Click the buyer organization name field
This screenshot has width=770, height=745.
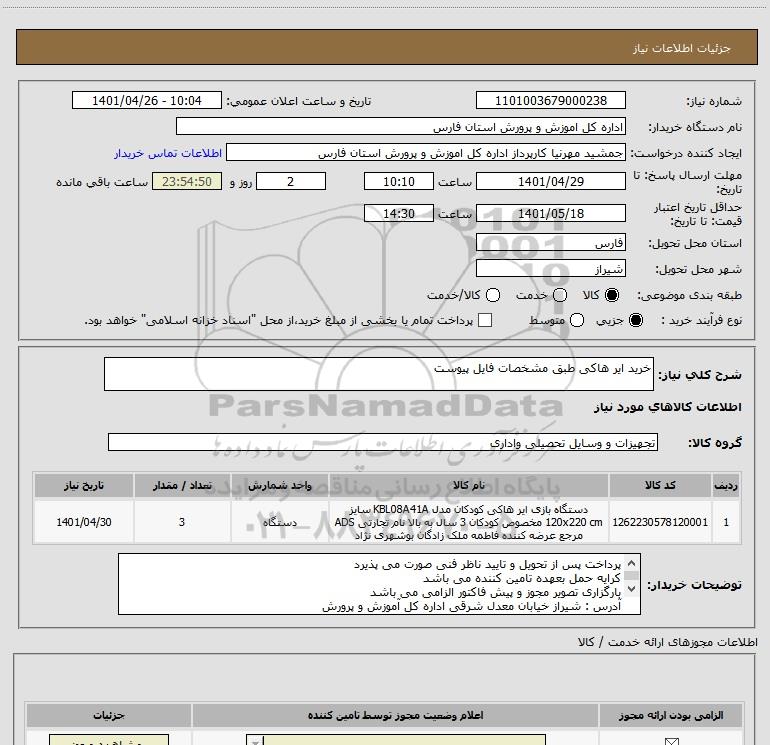point(401,127)
